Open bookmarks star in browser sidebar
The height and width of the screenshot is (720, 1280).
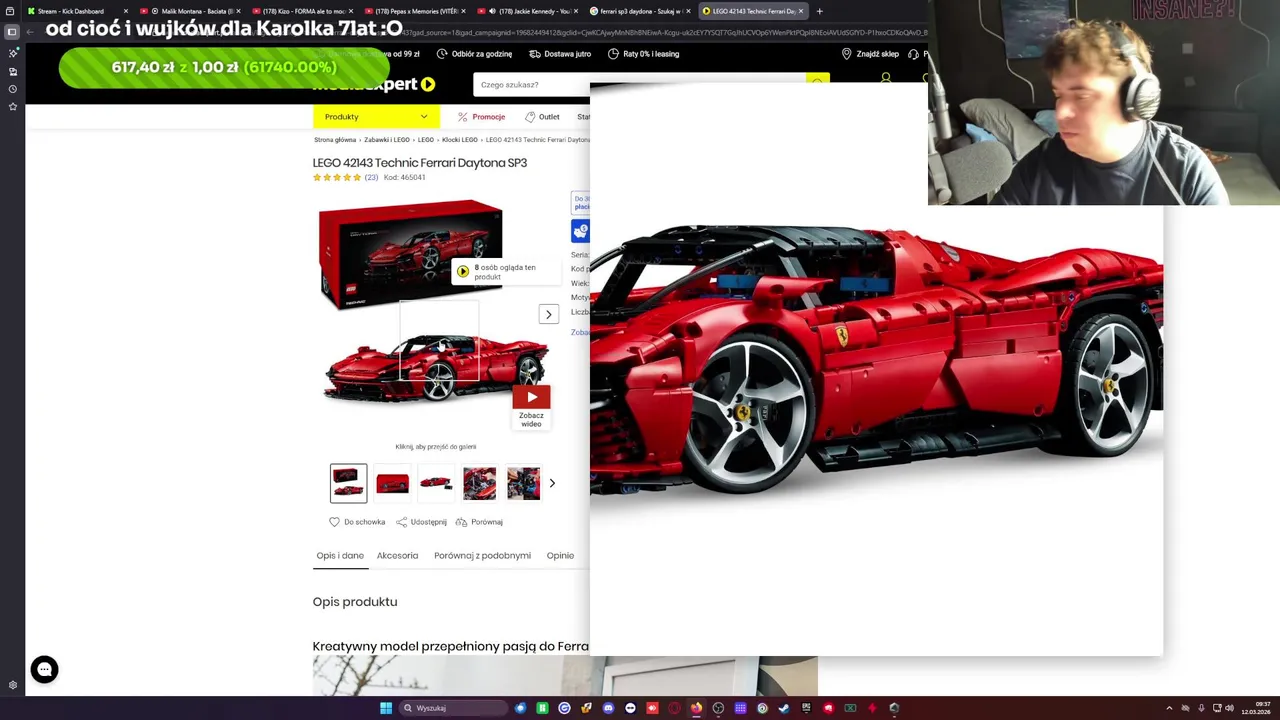(x=13, y=106)
